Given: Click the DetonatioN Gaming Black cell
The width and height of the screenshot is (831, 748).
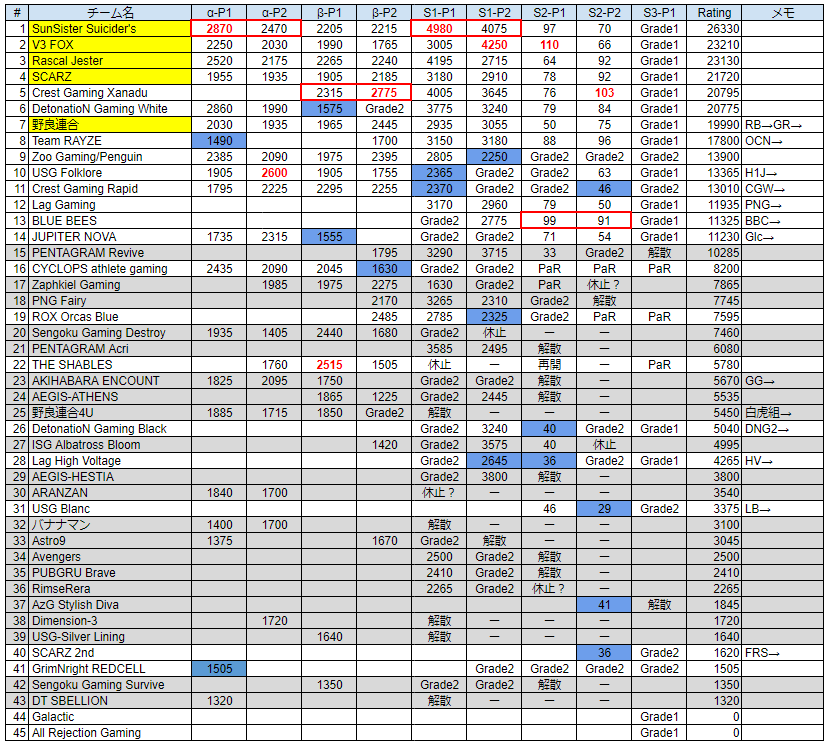Looking at the screenshot, I should [x=110, y=428].
